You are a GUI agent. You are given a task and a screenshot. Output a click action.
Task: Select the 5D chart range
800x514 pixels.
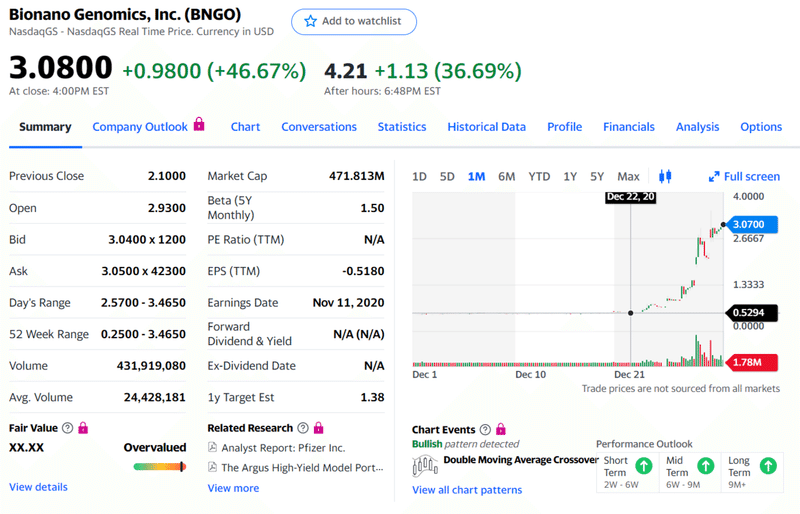tap(447, 177)
